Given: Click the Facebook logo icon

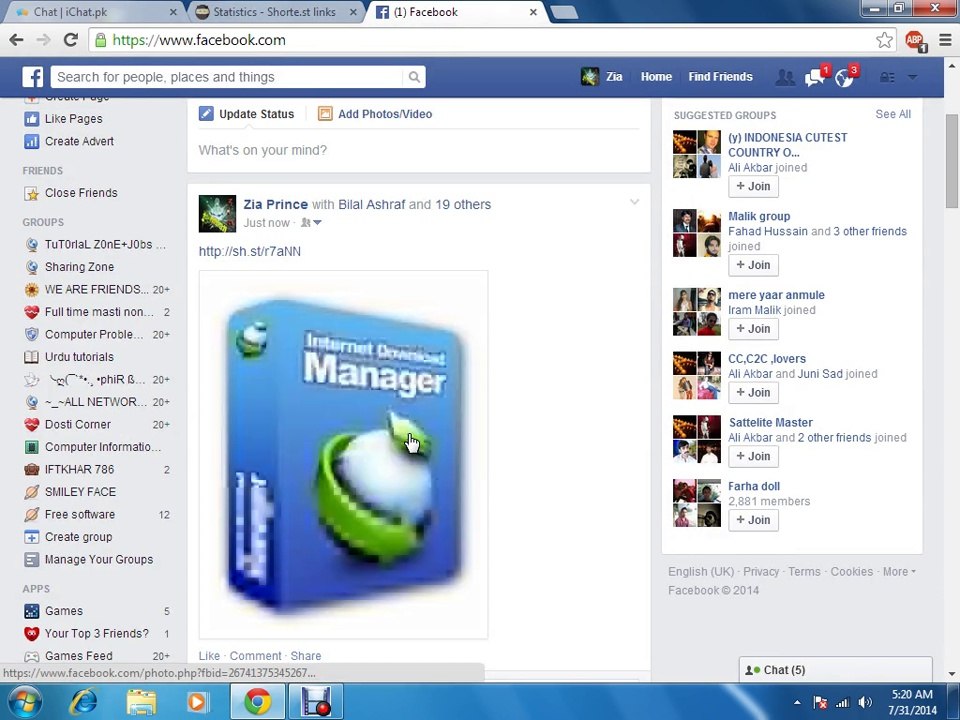Looking at the screenshot, I should (x=32, y=77).
